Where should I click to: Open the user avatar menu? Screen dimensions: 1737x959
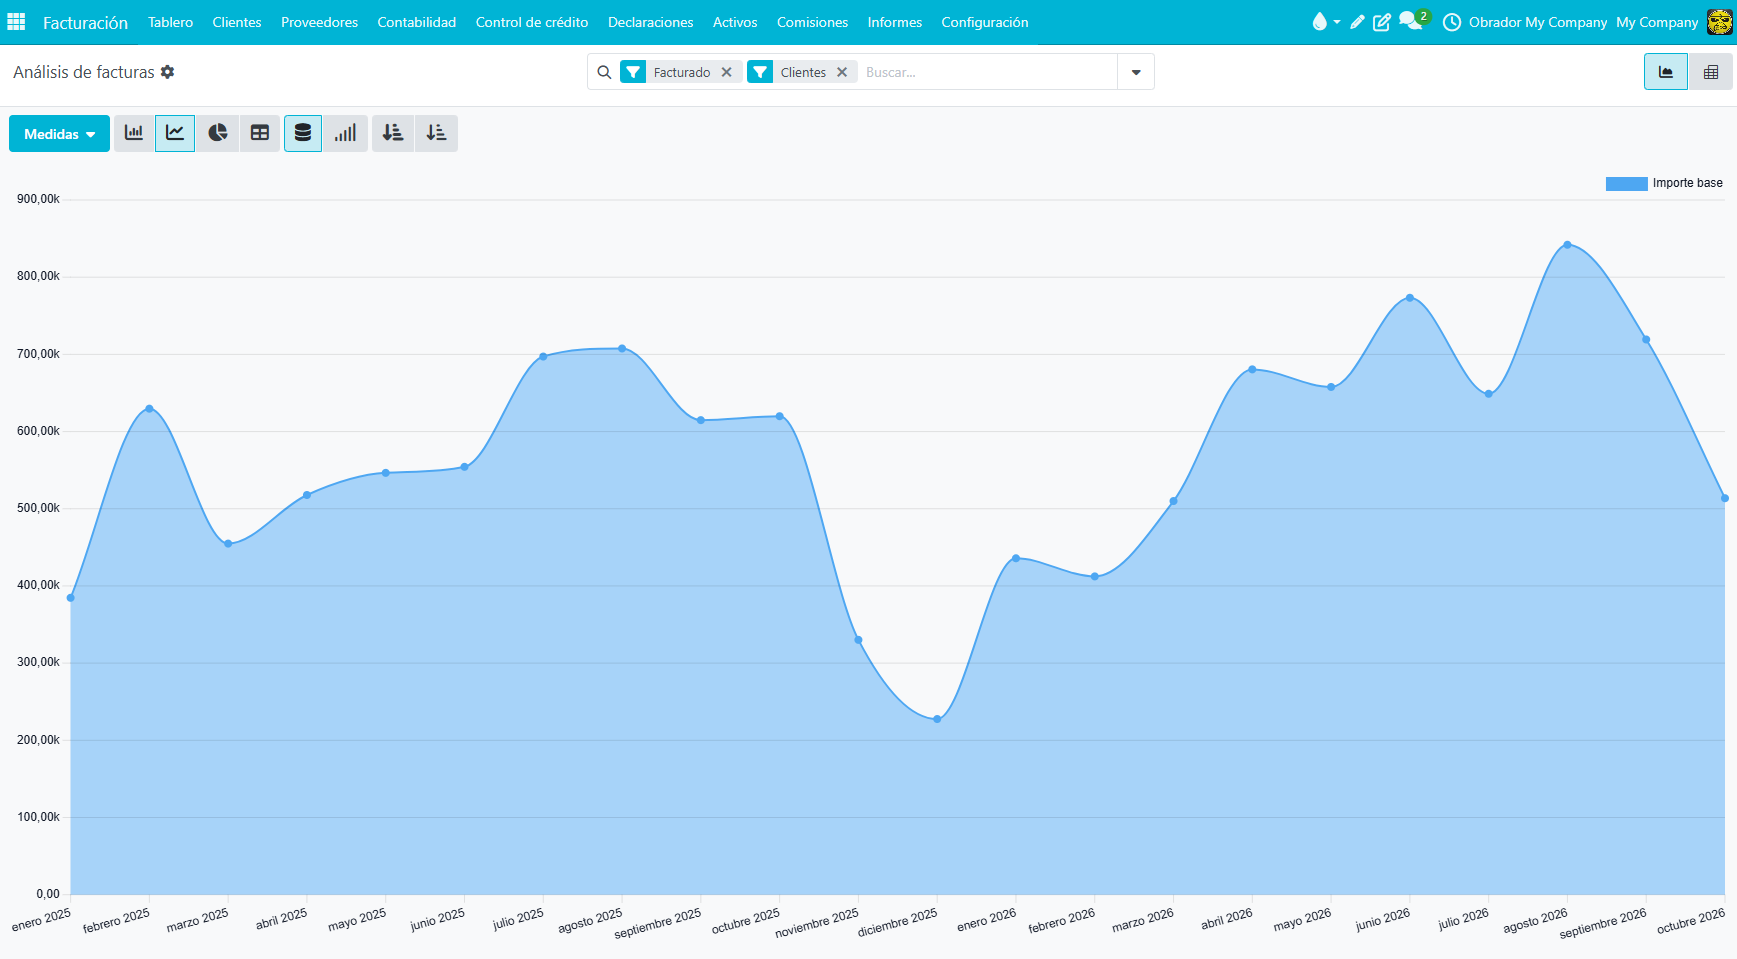(x=1720, y=22)
